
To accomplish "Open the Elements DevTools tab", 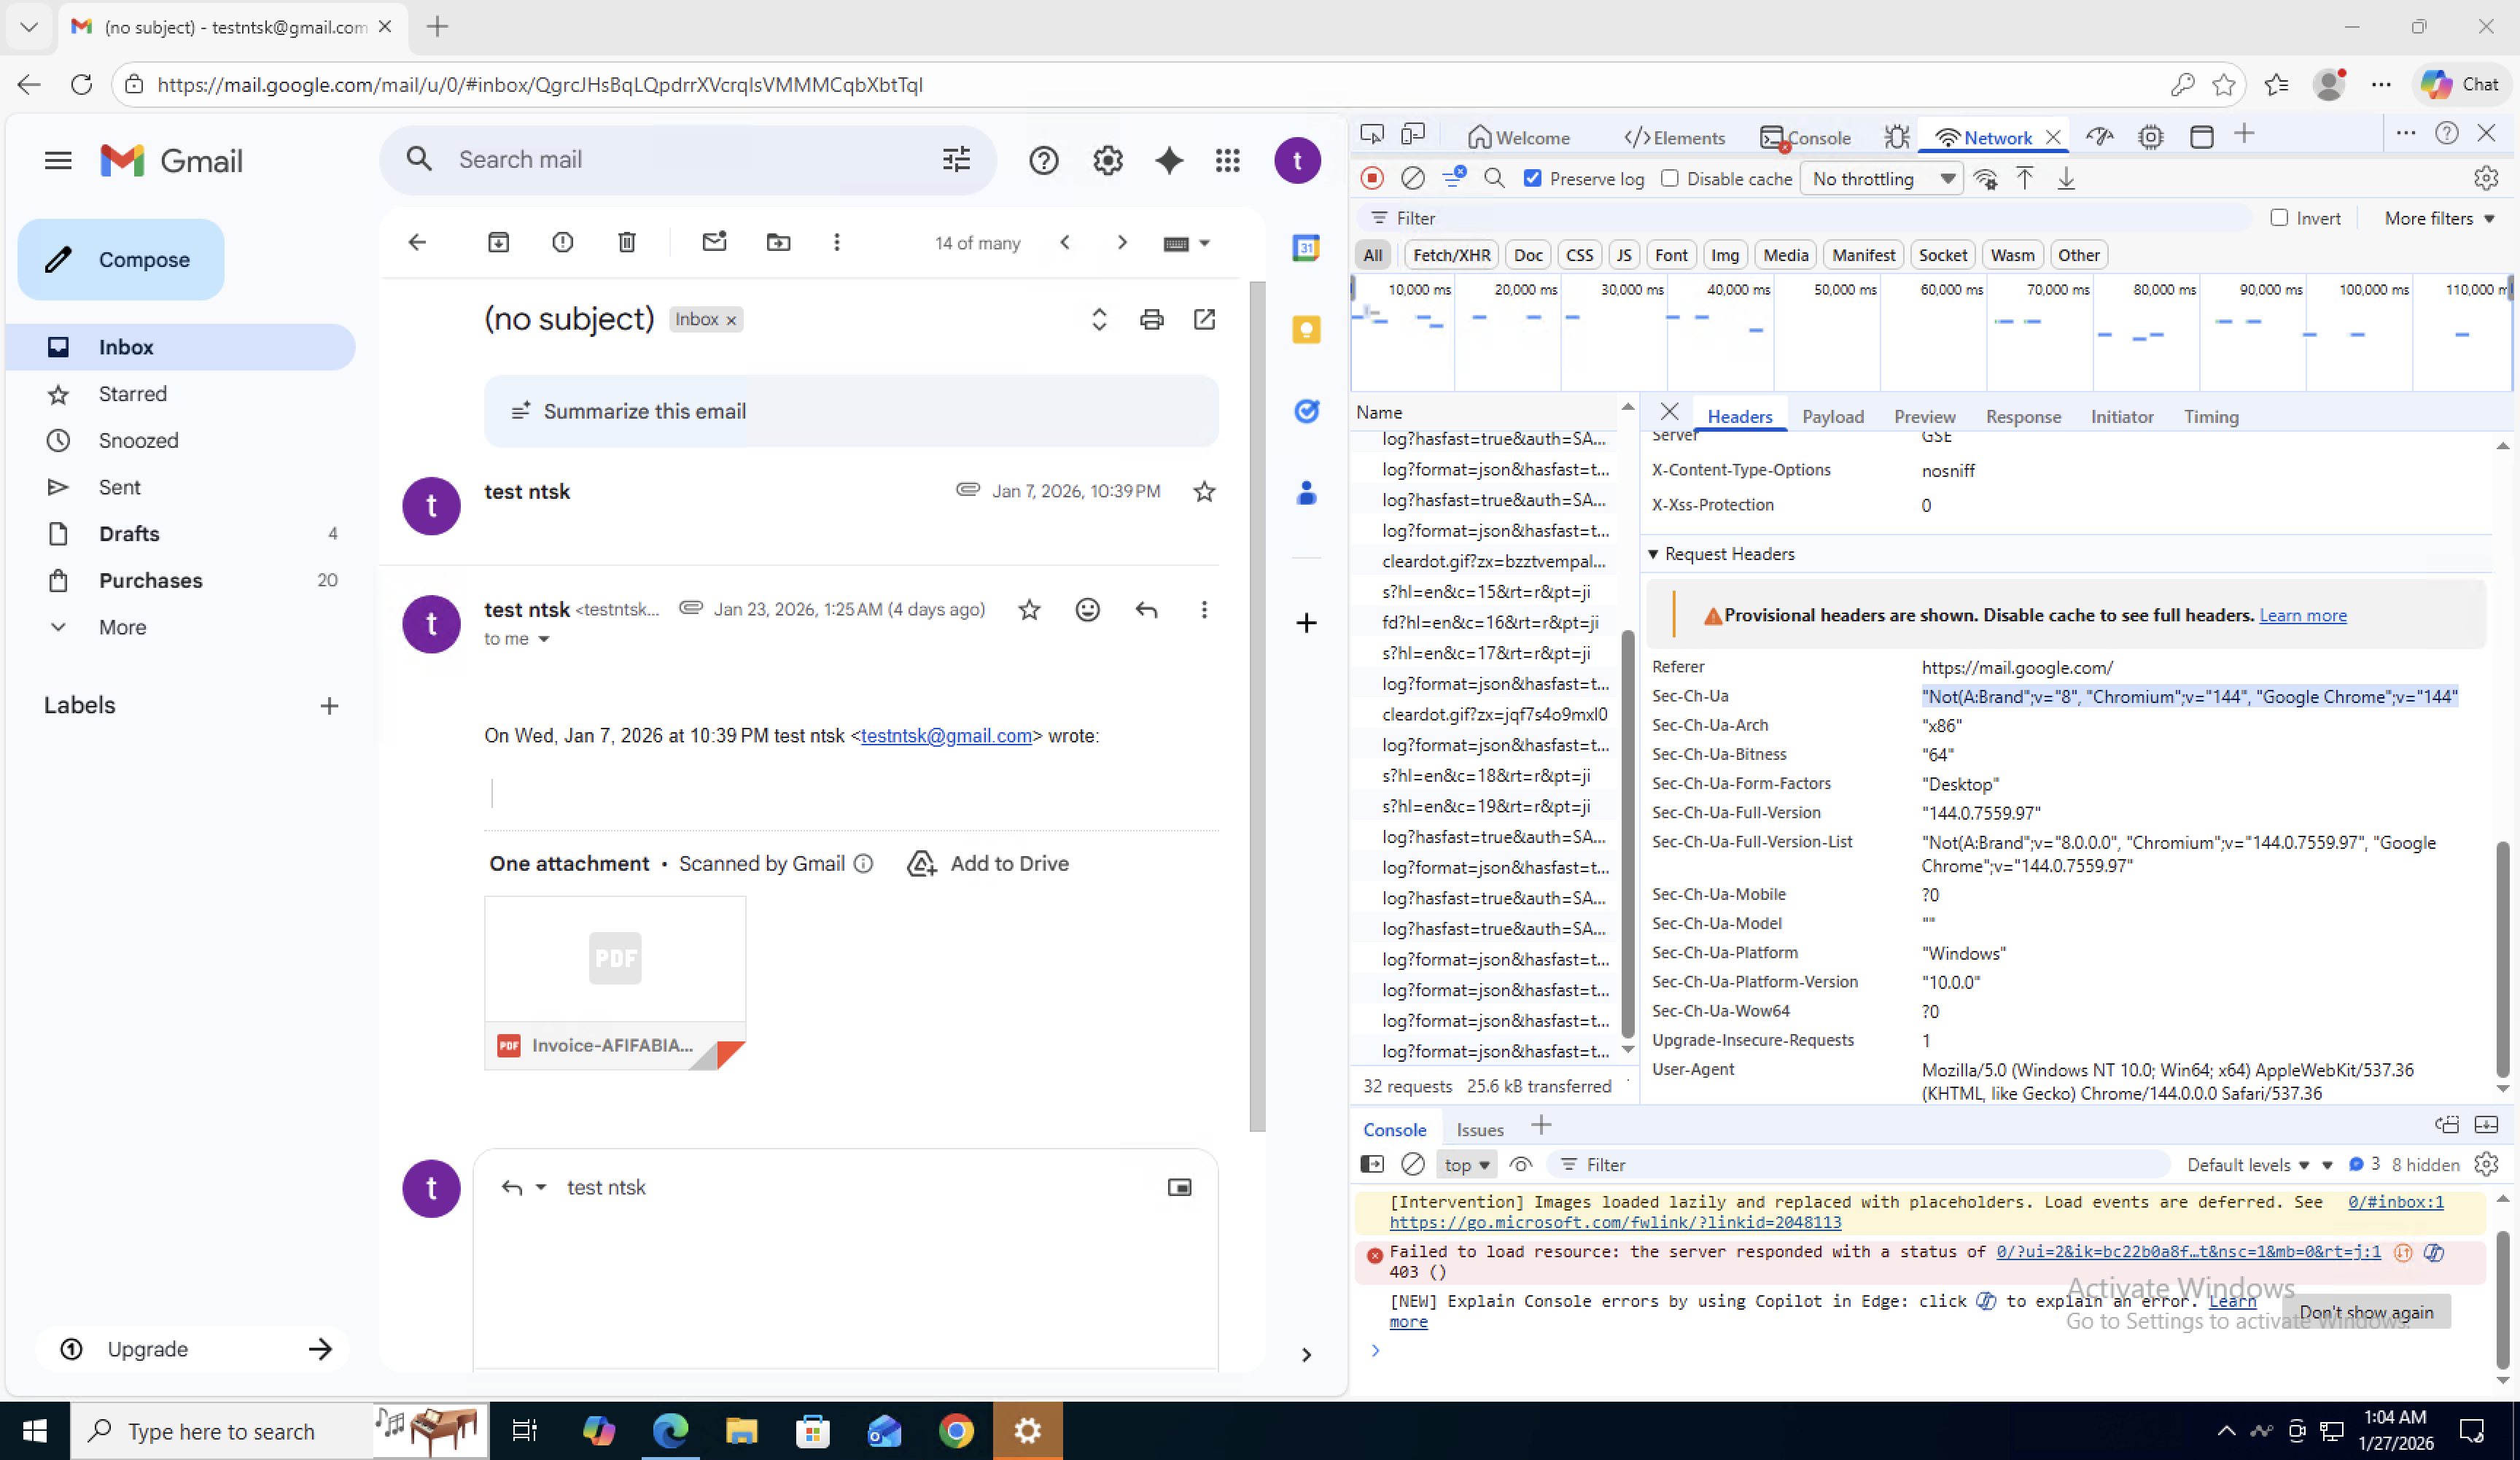I will 1675,138.
